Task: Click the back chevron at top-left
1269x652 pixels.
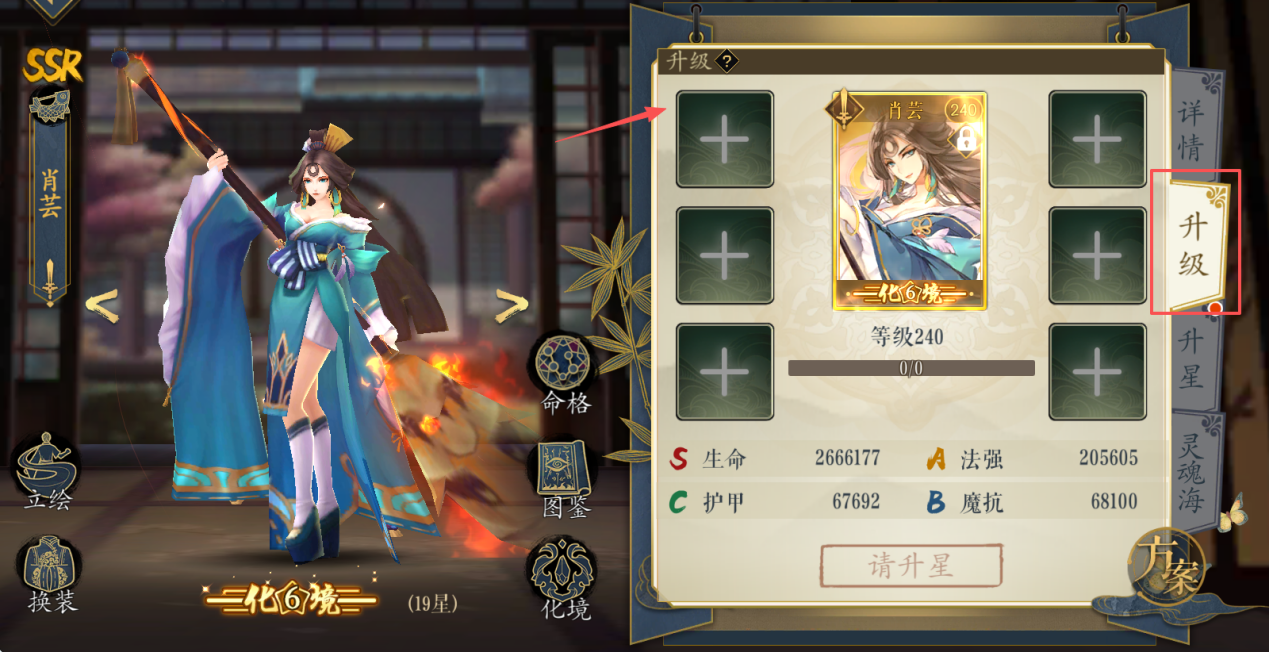Action: coord(54,10)
